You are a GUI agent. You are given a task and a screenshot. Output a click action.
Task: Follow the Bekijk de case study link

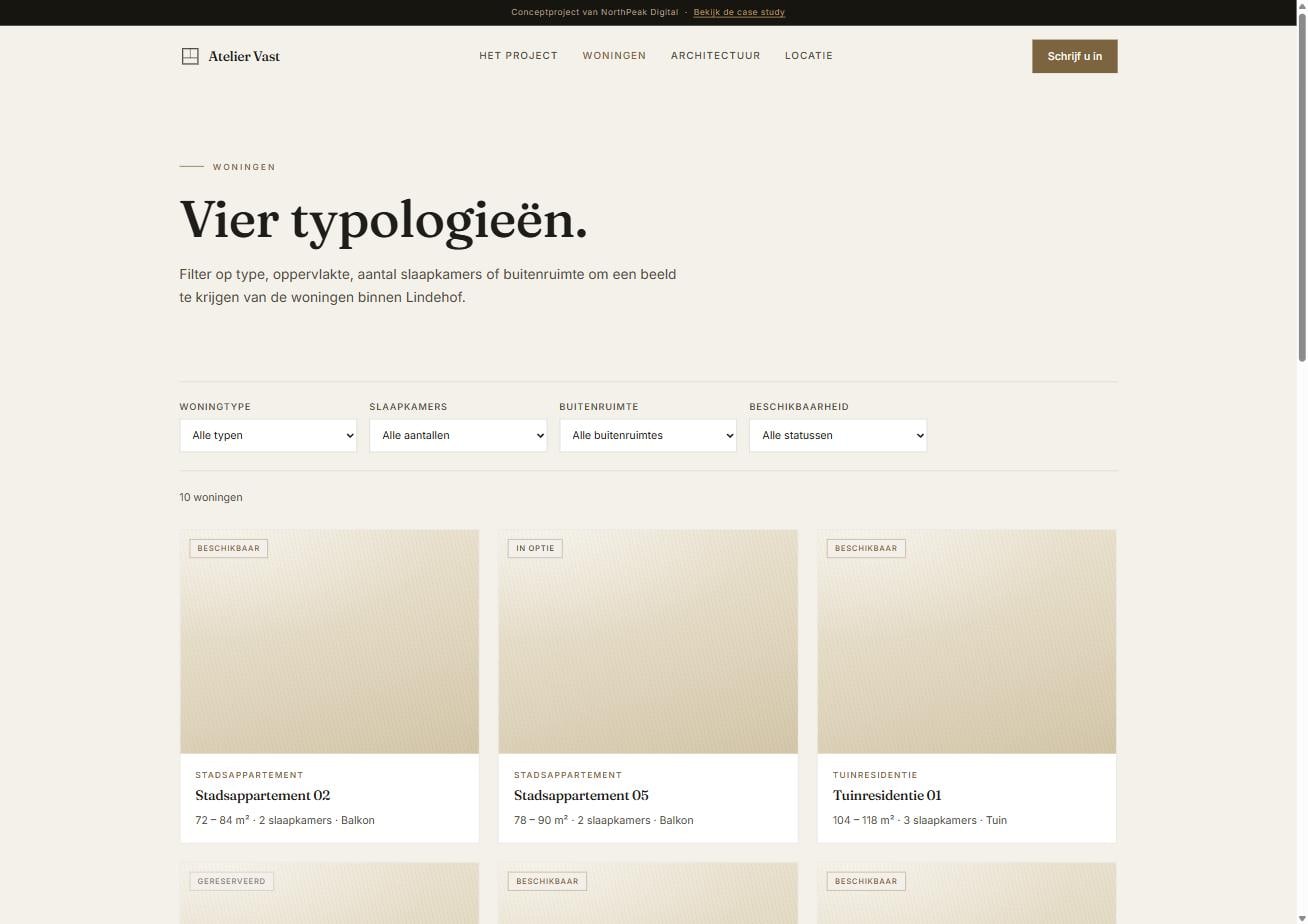739,12
